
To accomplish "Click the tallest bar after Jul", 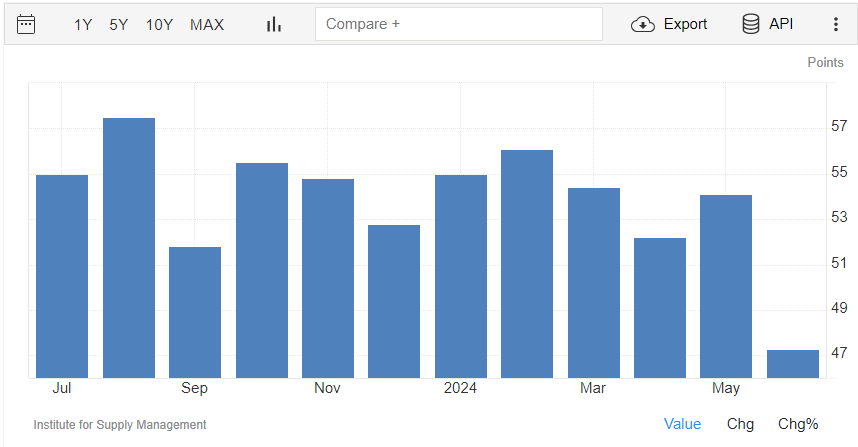I will (x=129, y=248).
